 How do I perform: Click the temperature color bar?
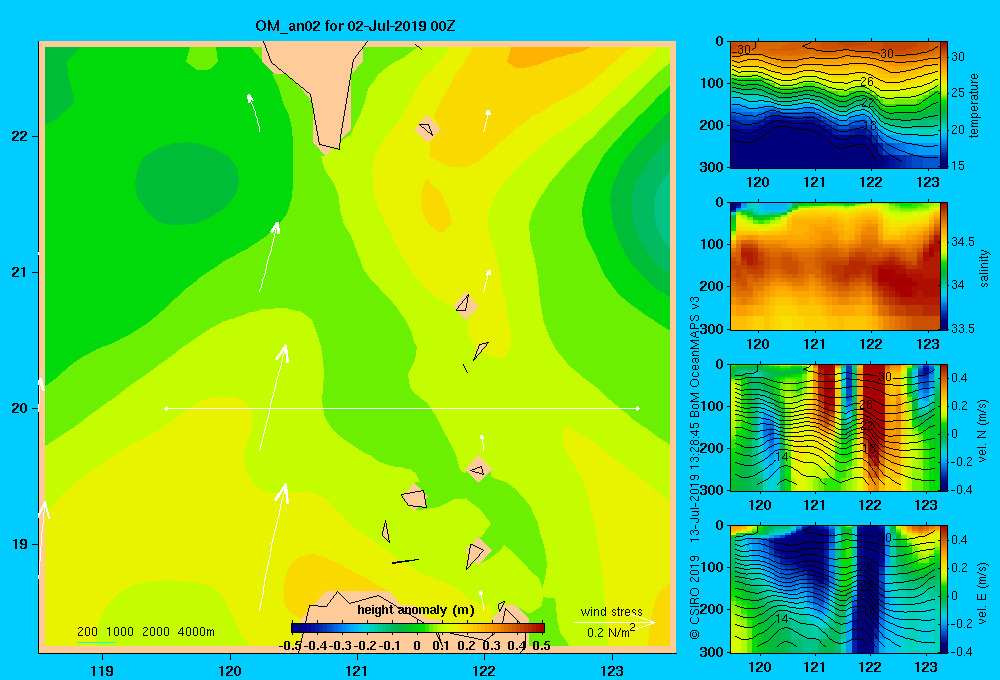click(944, 104)
